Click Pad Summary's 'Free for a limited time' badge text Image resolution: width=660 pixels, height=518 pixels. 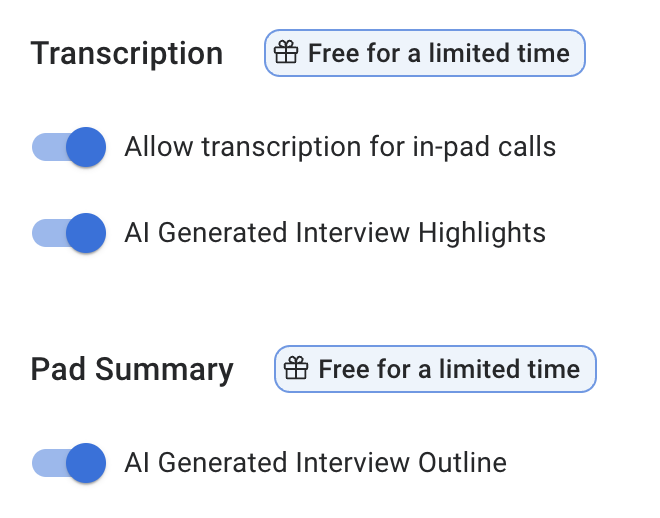click(448, 369)
